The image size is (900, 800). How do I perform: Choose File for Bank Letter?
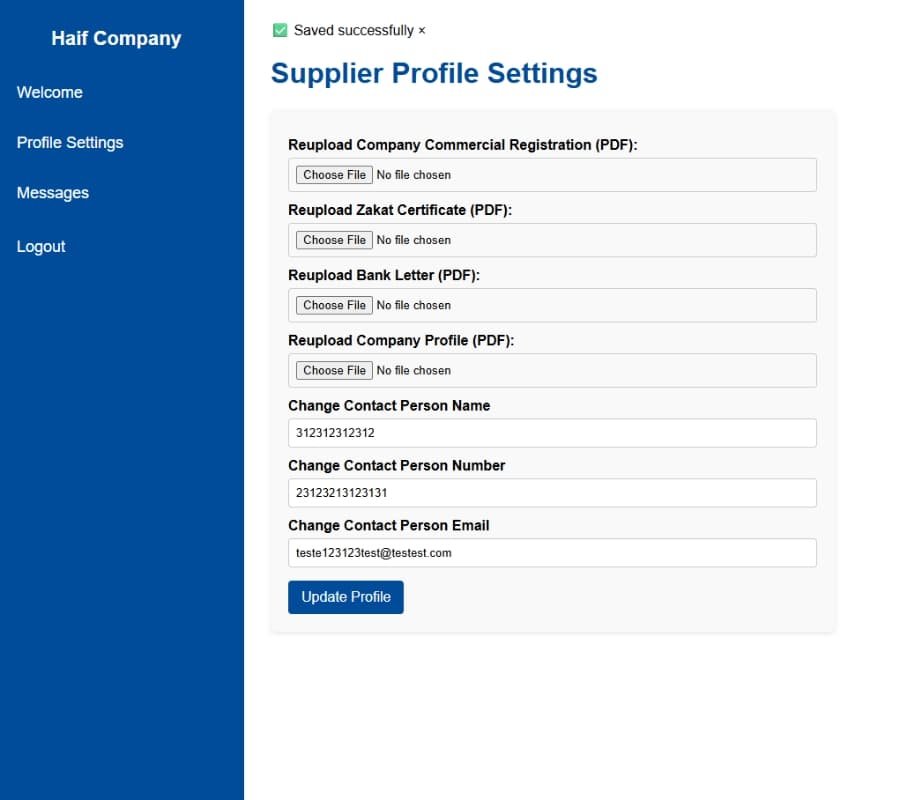pyautogui.click(x=333, y=304)
